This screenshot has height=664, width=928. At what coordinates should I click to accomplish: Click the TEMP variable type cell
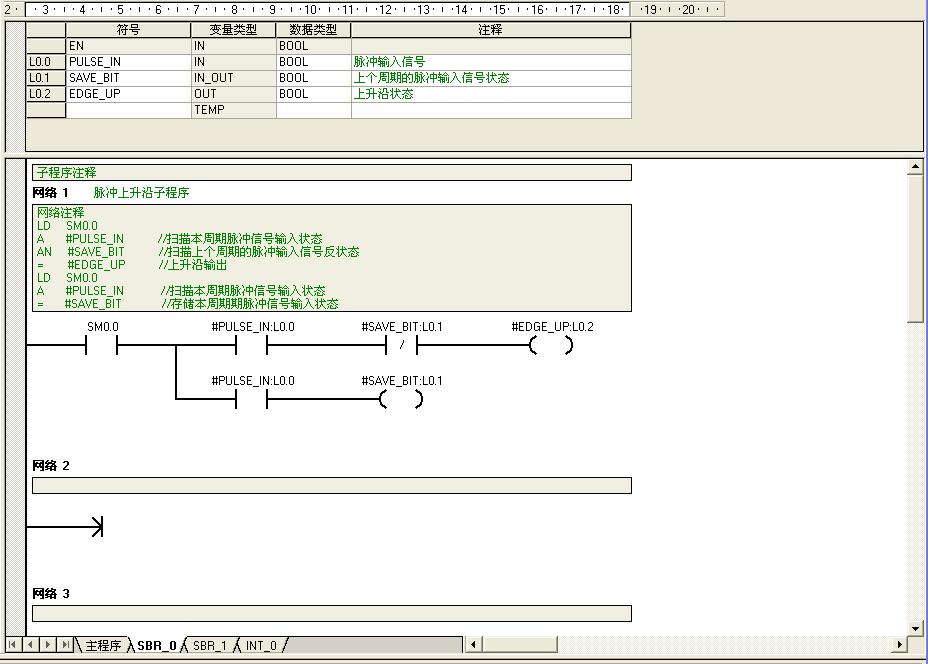233,109
